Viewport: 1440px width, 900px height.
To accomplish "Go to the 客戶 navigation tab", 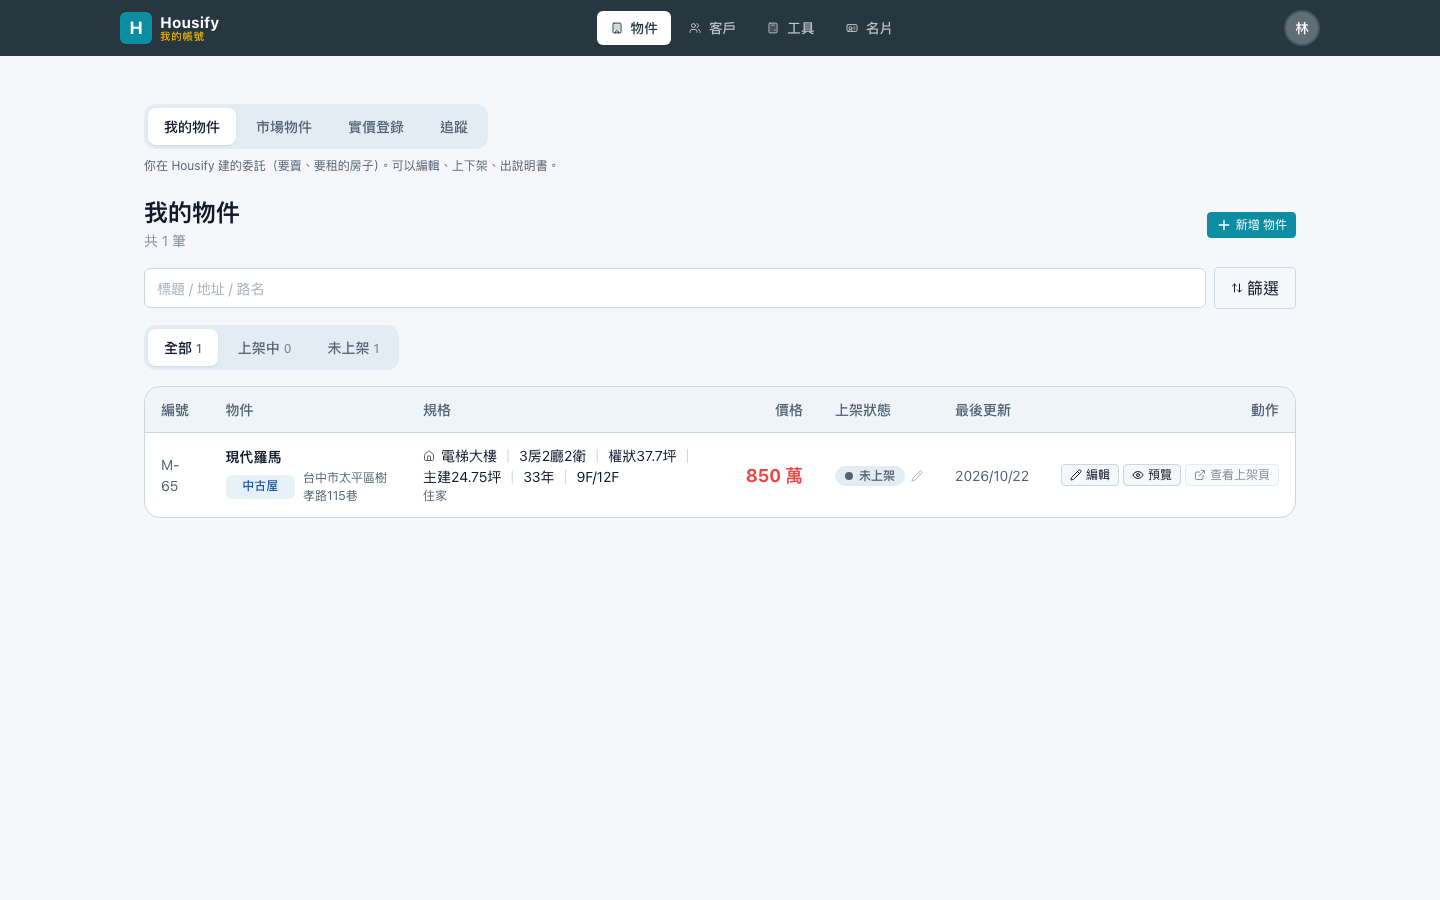I will click(x=712, y=28).
